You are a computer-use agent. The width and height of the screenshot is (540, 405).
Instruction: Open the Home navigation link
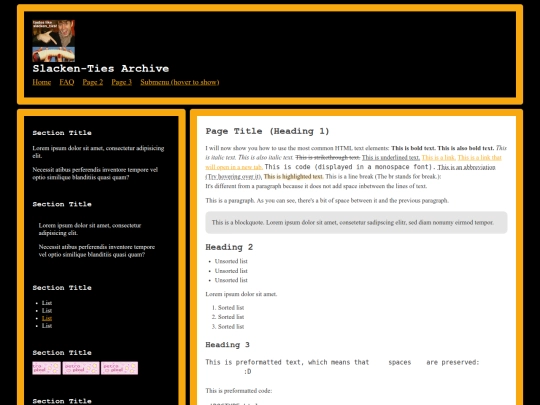[42, 82]
